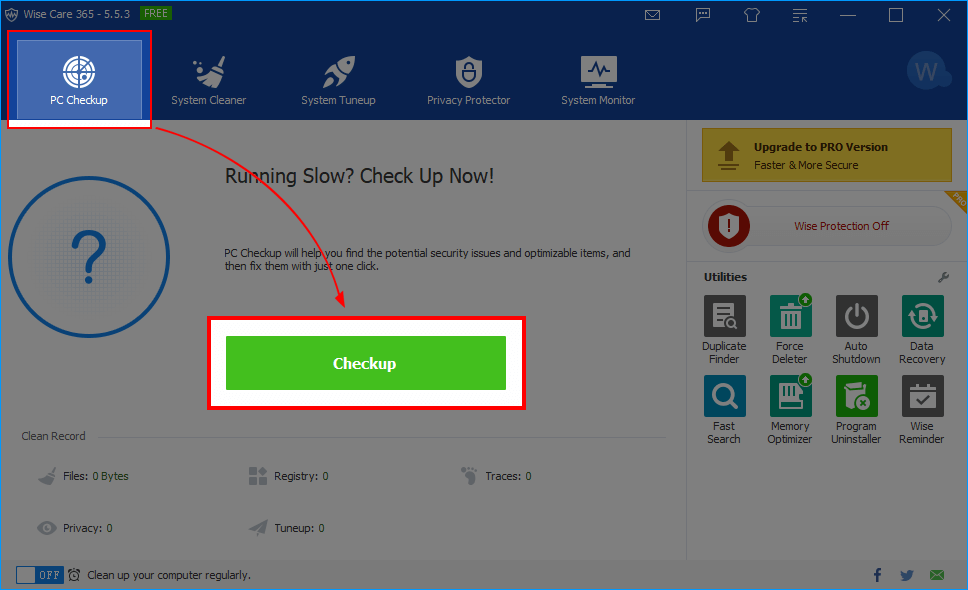968x590 pixels.
Task: Turn on the scheduled cleanup OFF switch
Action: 40,575
